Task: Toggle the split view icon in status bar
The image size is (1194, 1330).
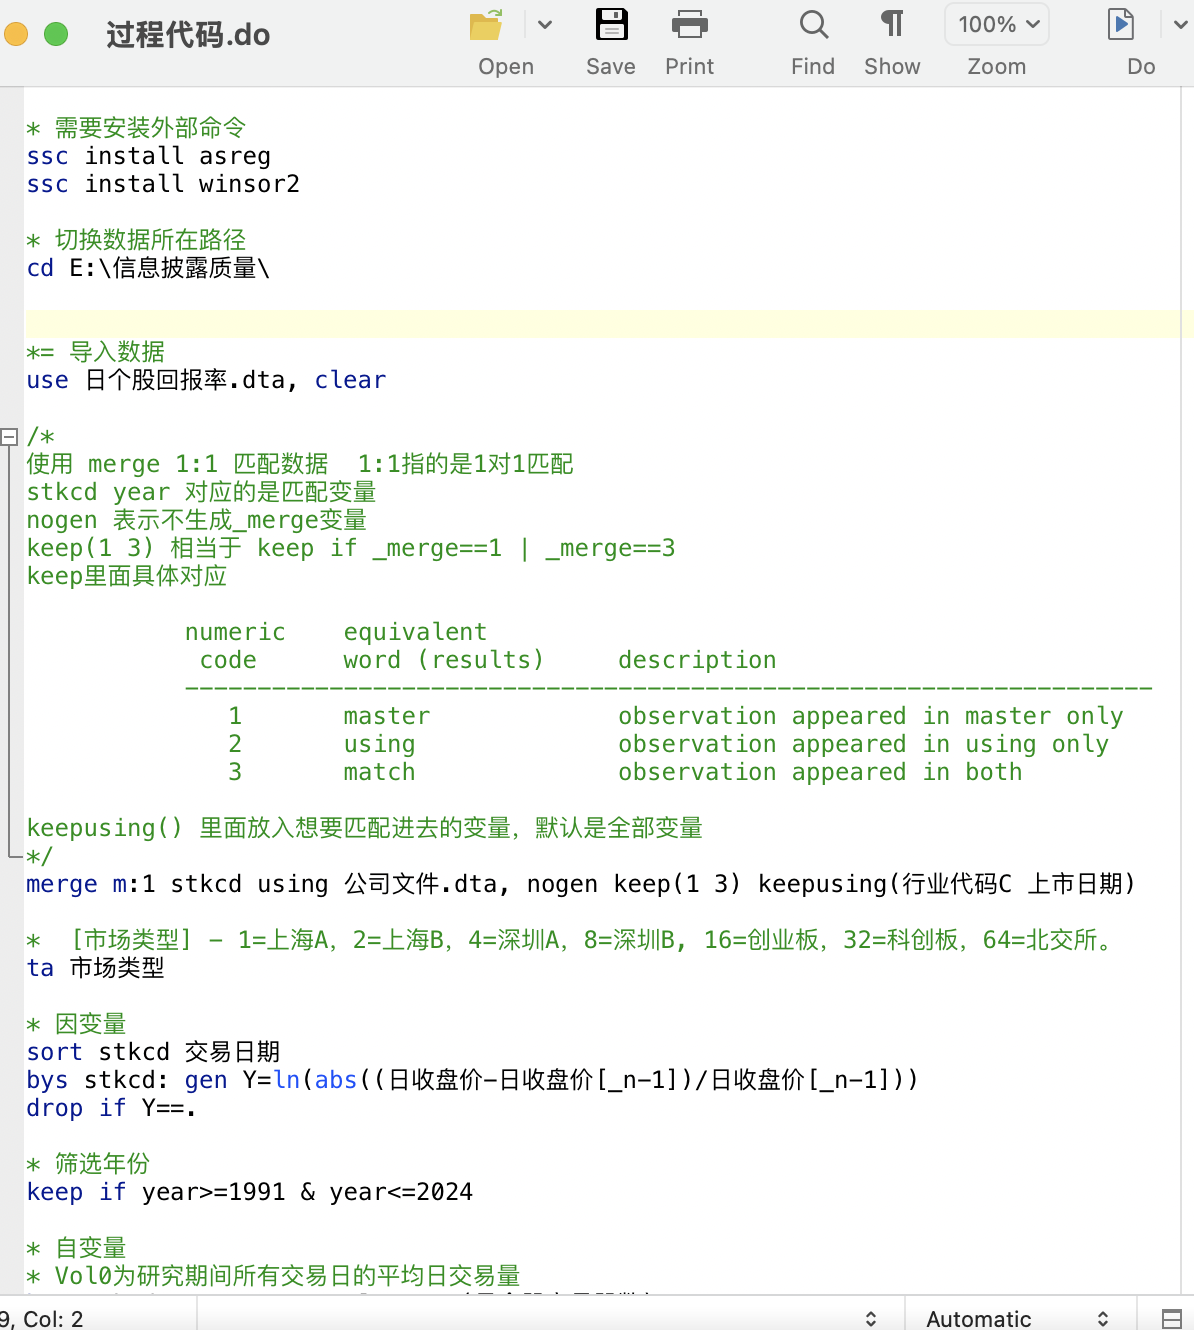Action: 1172,1318
